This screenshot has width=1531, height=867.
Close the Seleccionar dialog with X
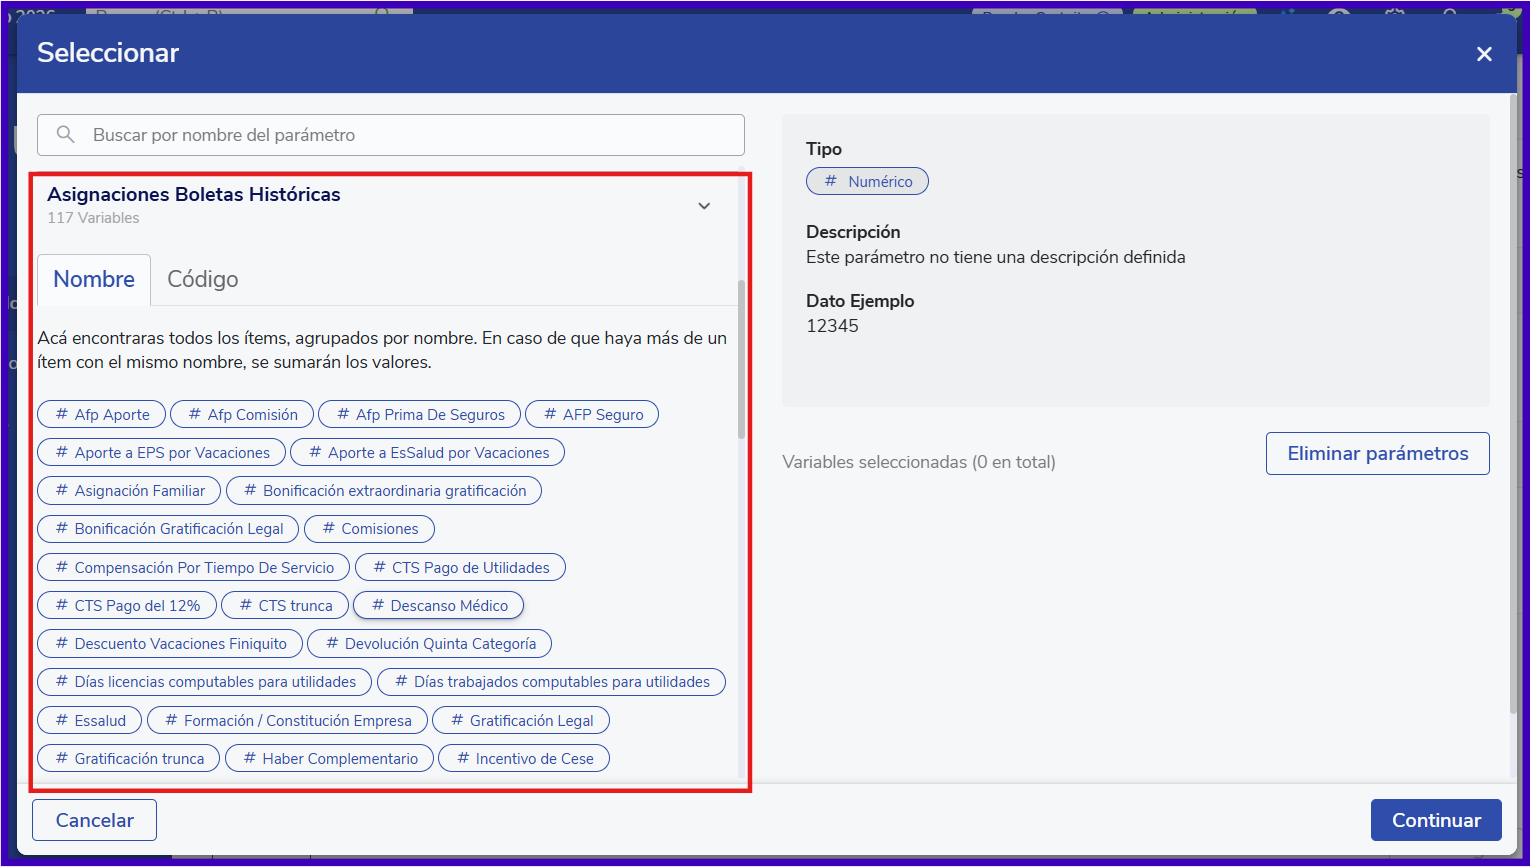tap(1484, 54)
